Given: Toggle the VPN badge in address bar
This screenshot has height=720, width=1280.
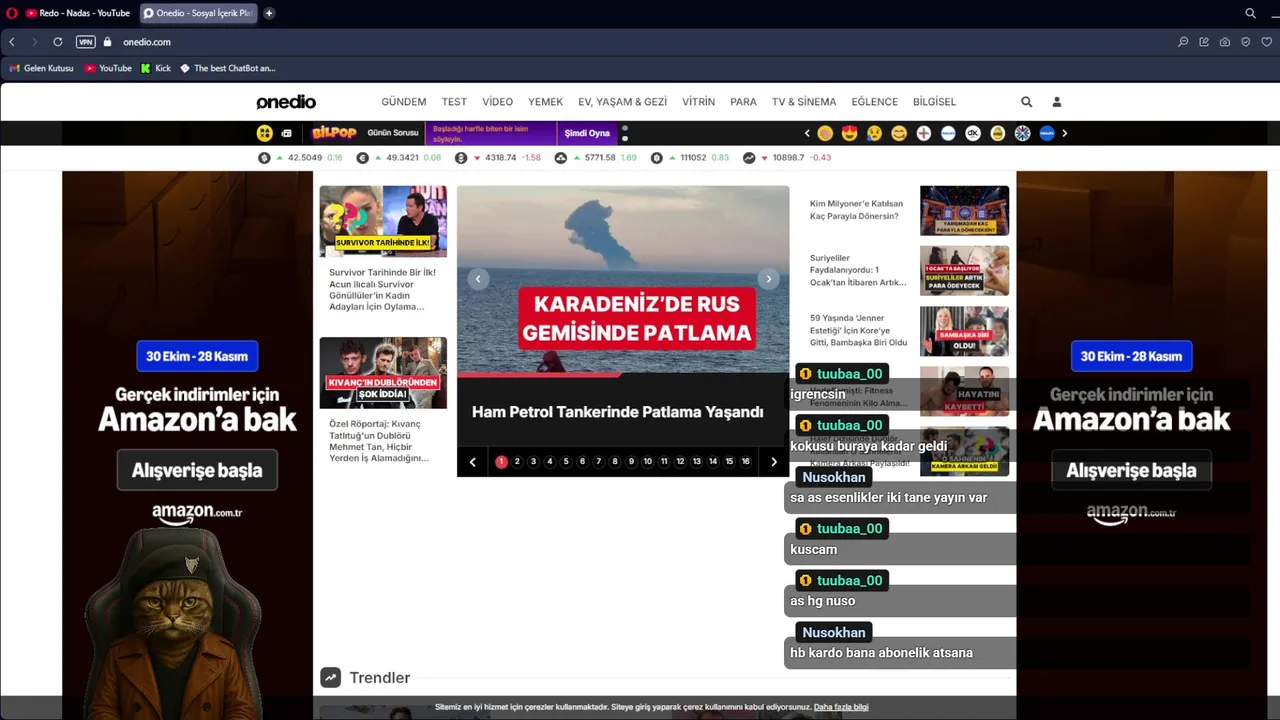Looking at the screenshot, I should [x=85, y=42].
